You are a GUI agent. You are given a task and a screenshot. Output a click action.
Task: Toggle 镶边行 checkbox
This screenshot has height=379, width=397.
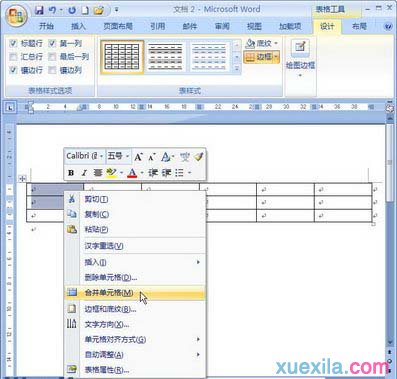[13, 70]
